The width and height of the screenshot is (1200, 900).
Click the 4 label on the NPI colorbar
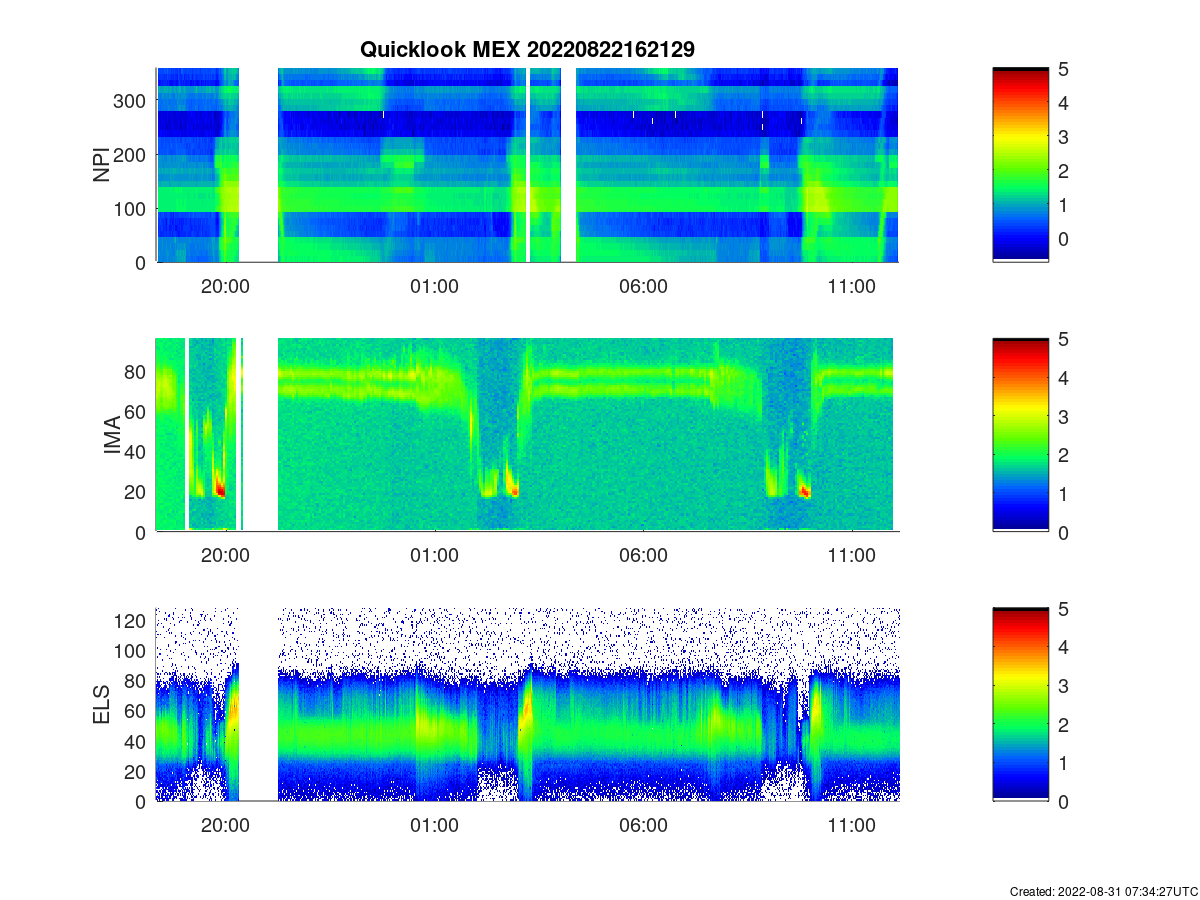tap(1065, 103)
